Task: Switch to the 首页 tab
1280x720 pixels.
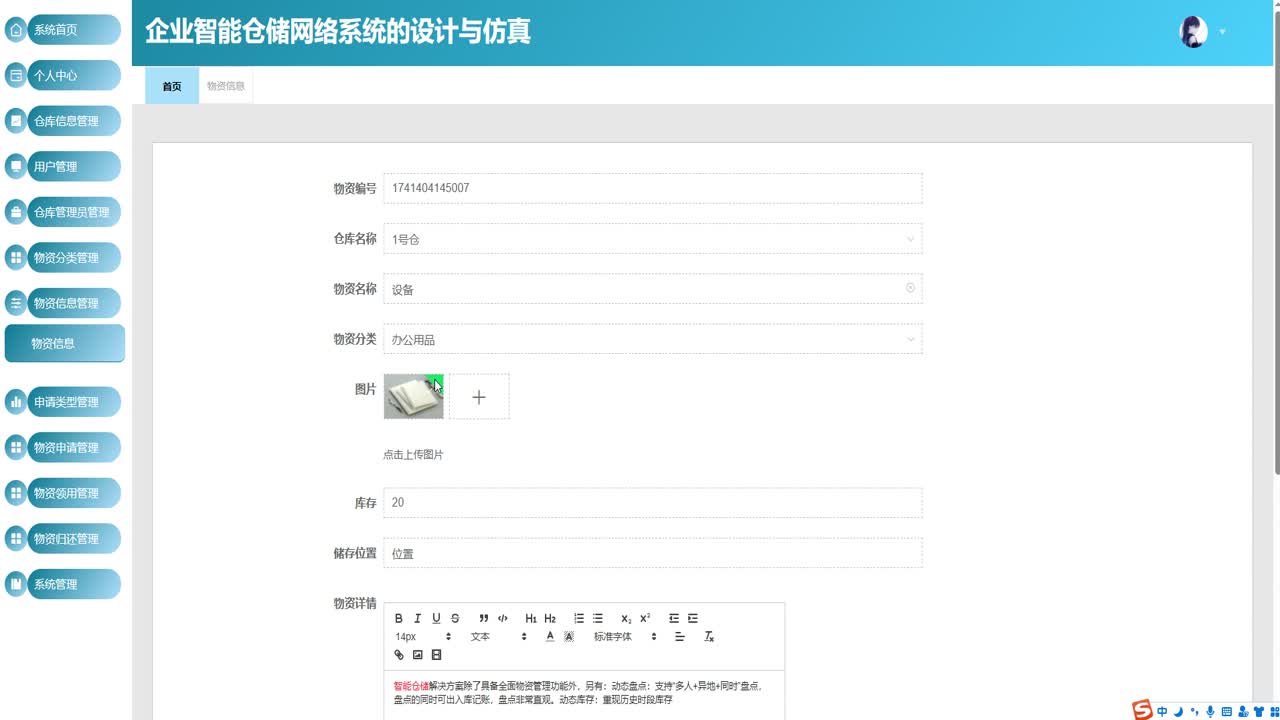Action: click(x=172, y=86)
